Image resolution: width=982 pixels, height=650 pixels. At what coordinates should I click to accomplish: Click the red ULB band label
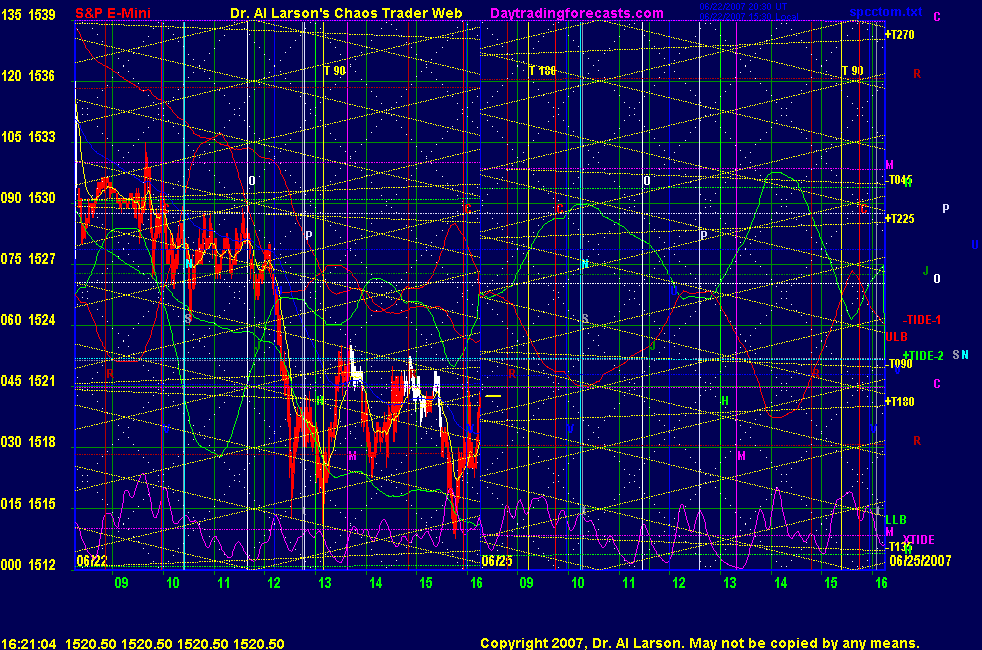[x=896, y=337]
